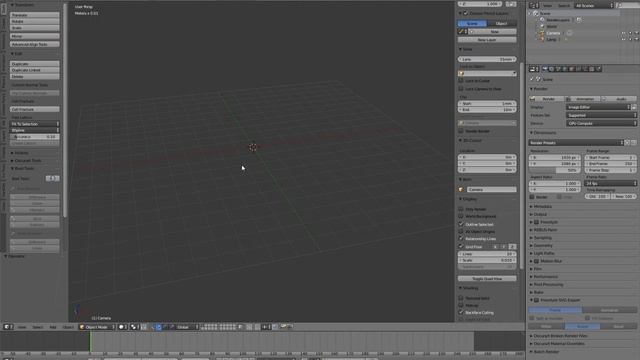Toggle Camera selectability arrow in outliner
This screenshot has height=360, width=640.
point(630,33)
